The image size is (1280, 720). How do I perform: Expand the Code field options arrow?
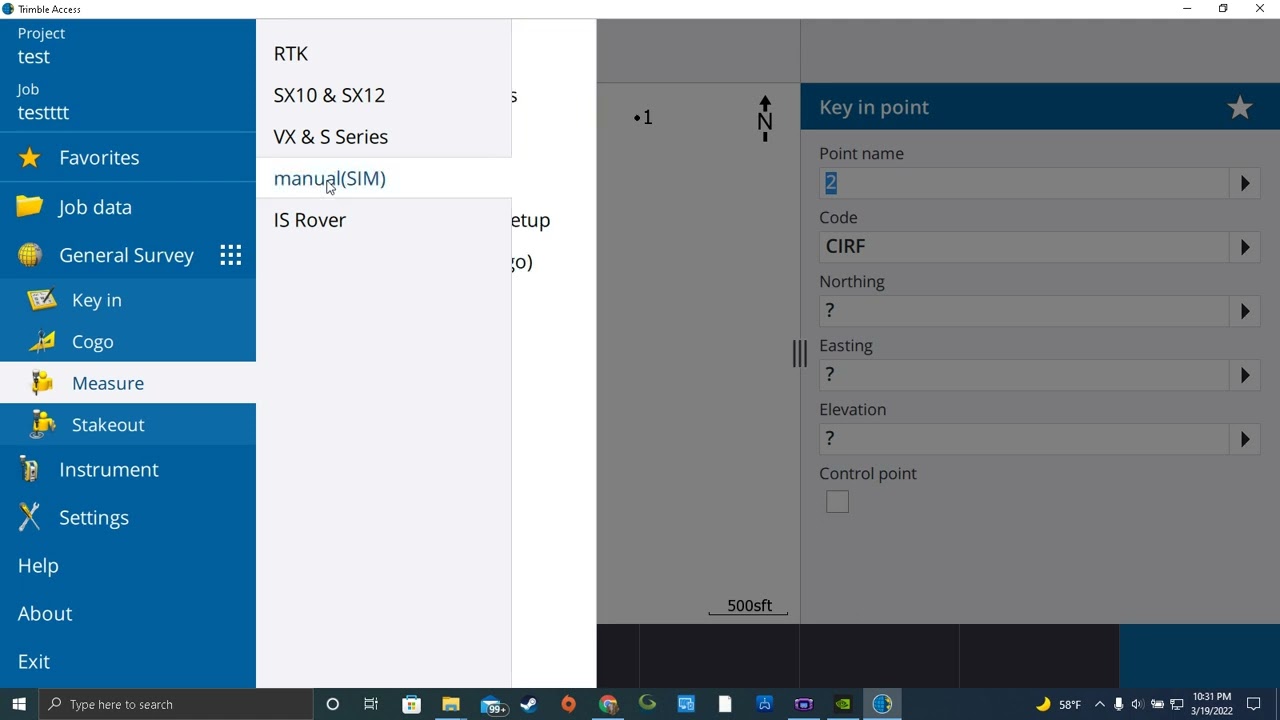[1245, 247]
